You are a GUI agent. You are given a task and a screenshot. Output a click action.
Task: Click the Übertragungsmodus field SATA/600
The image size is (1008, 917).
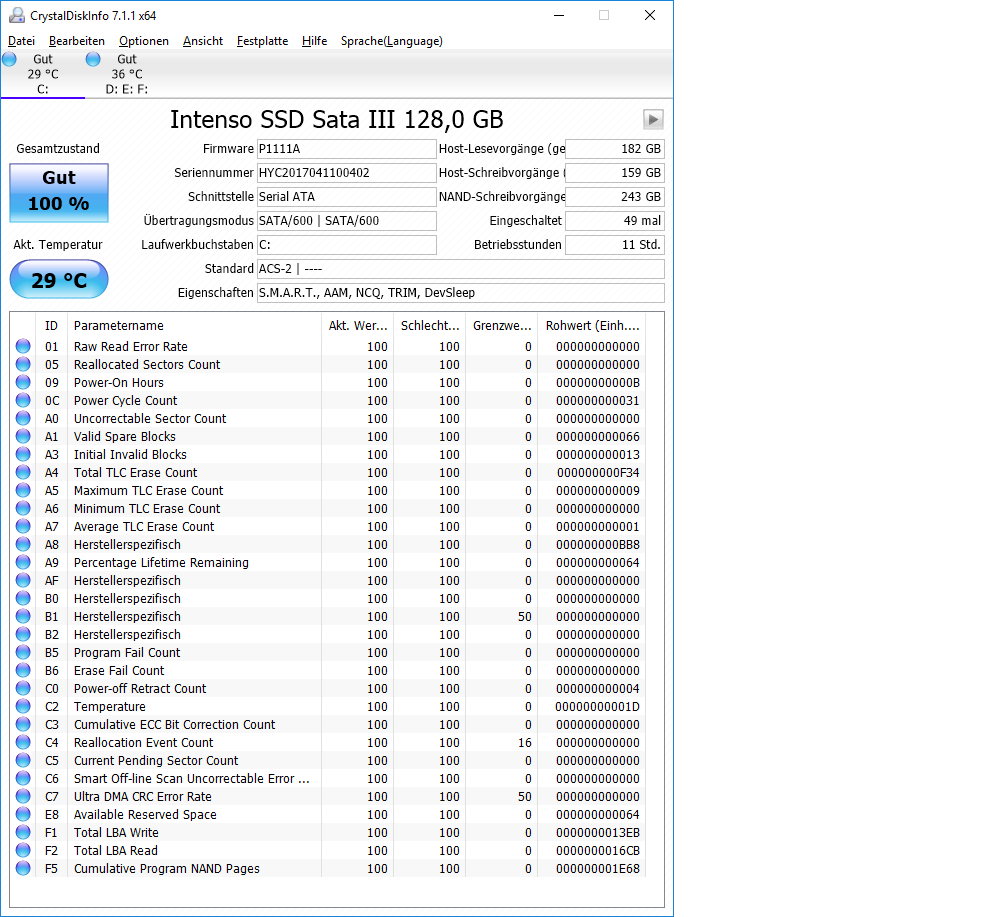pyautogui.click(x=346, y=221)
